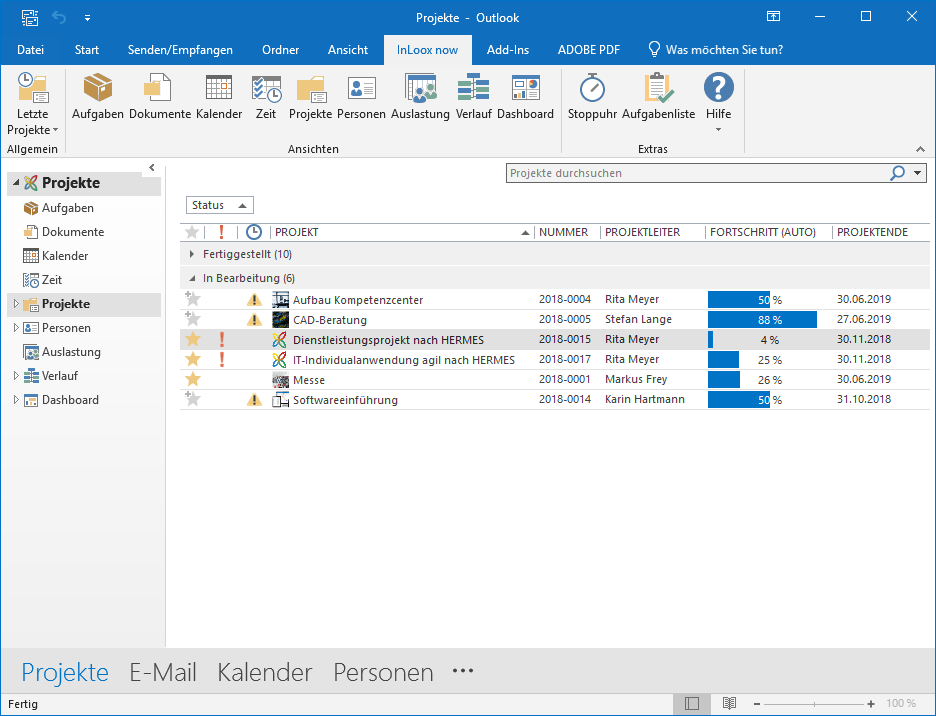
Task: Open Kalender in bottom navigation bar
Action: [264, 672]
